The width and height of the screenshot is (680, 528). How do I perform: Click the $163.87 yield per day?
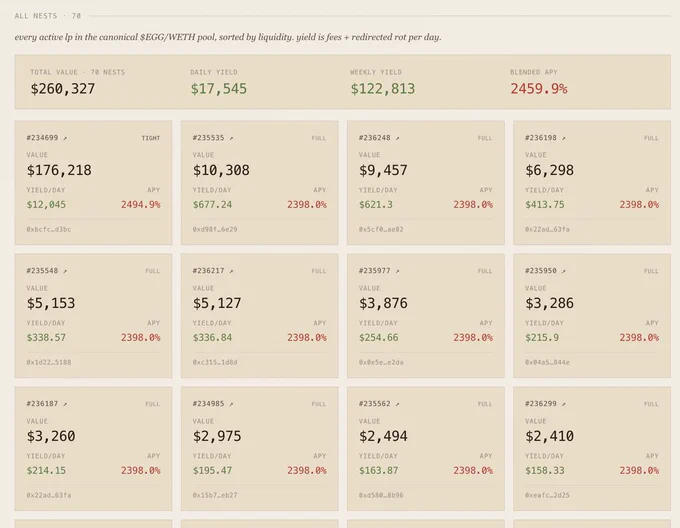click(x=378, y=470)
